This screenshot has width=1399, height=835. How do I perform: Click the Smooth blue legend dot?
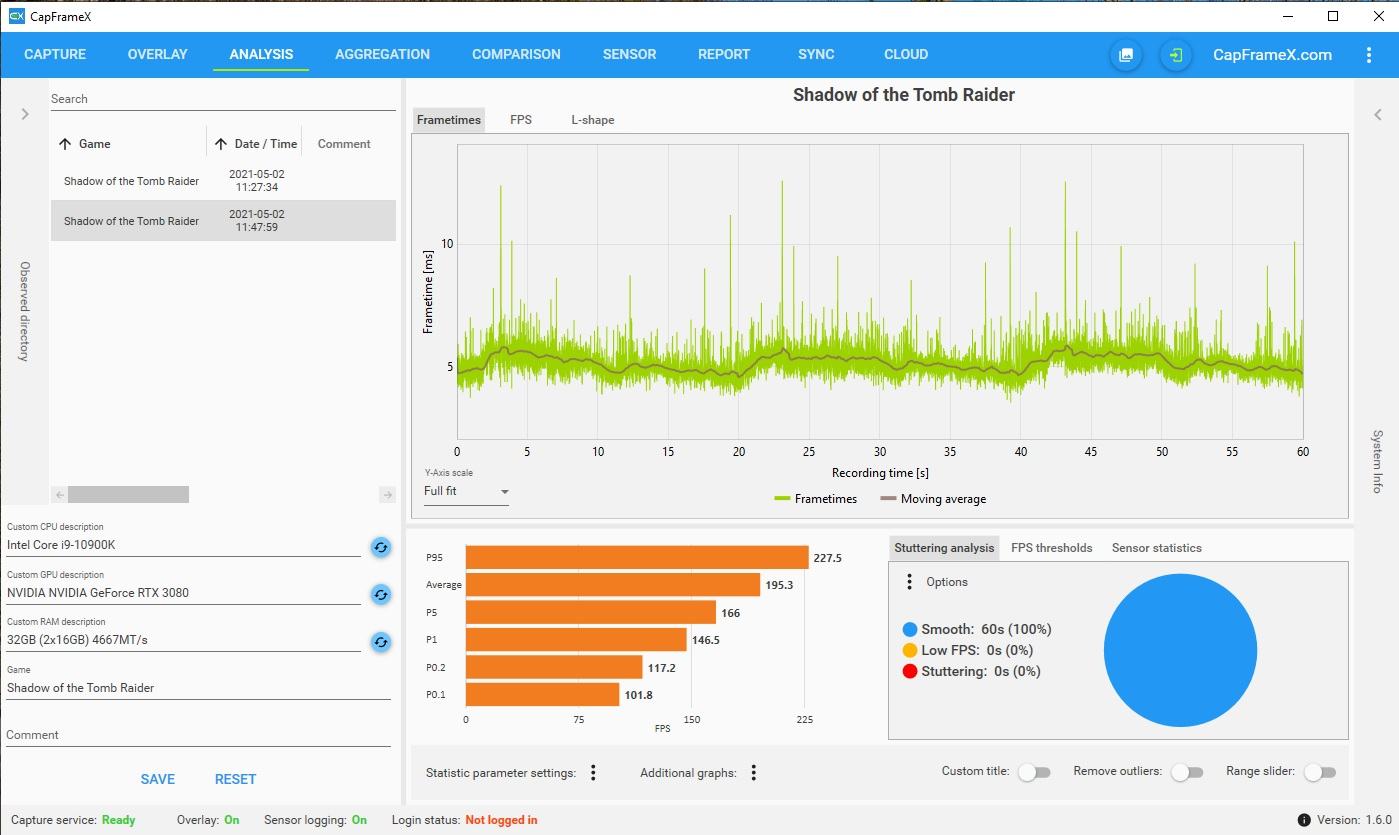pyautogui.click(x=910, y=630)
